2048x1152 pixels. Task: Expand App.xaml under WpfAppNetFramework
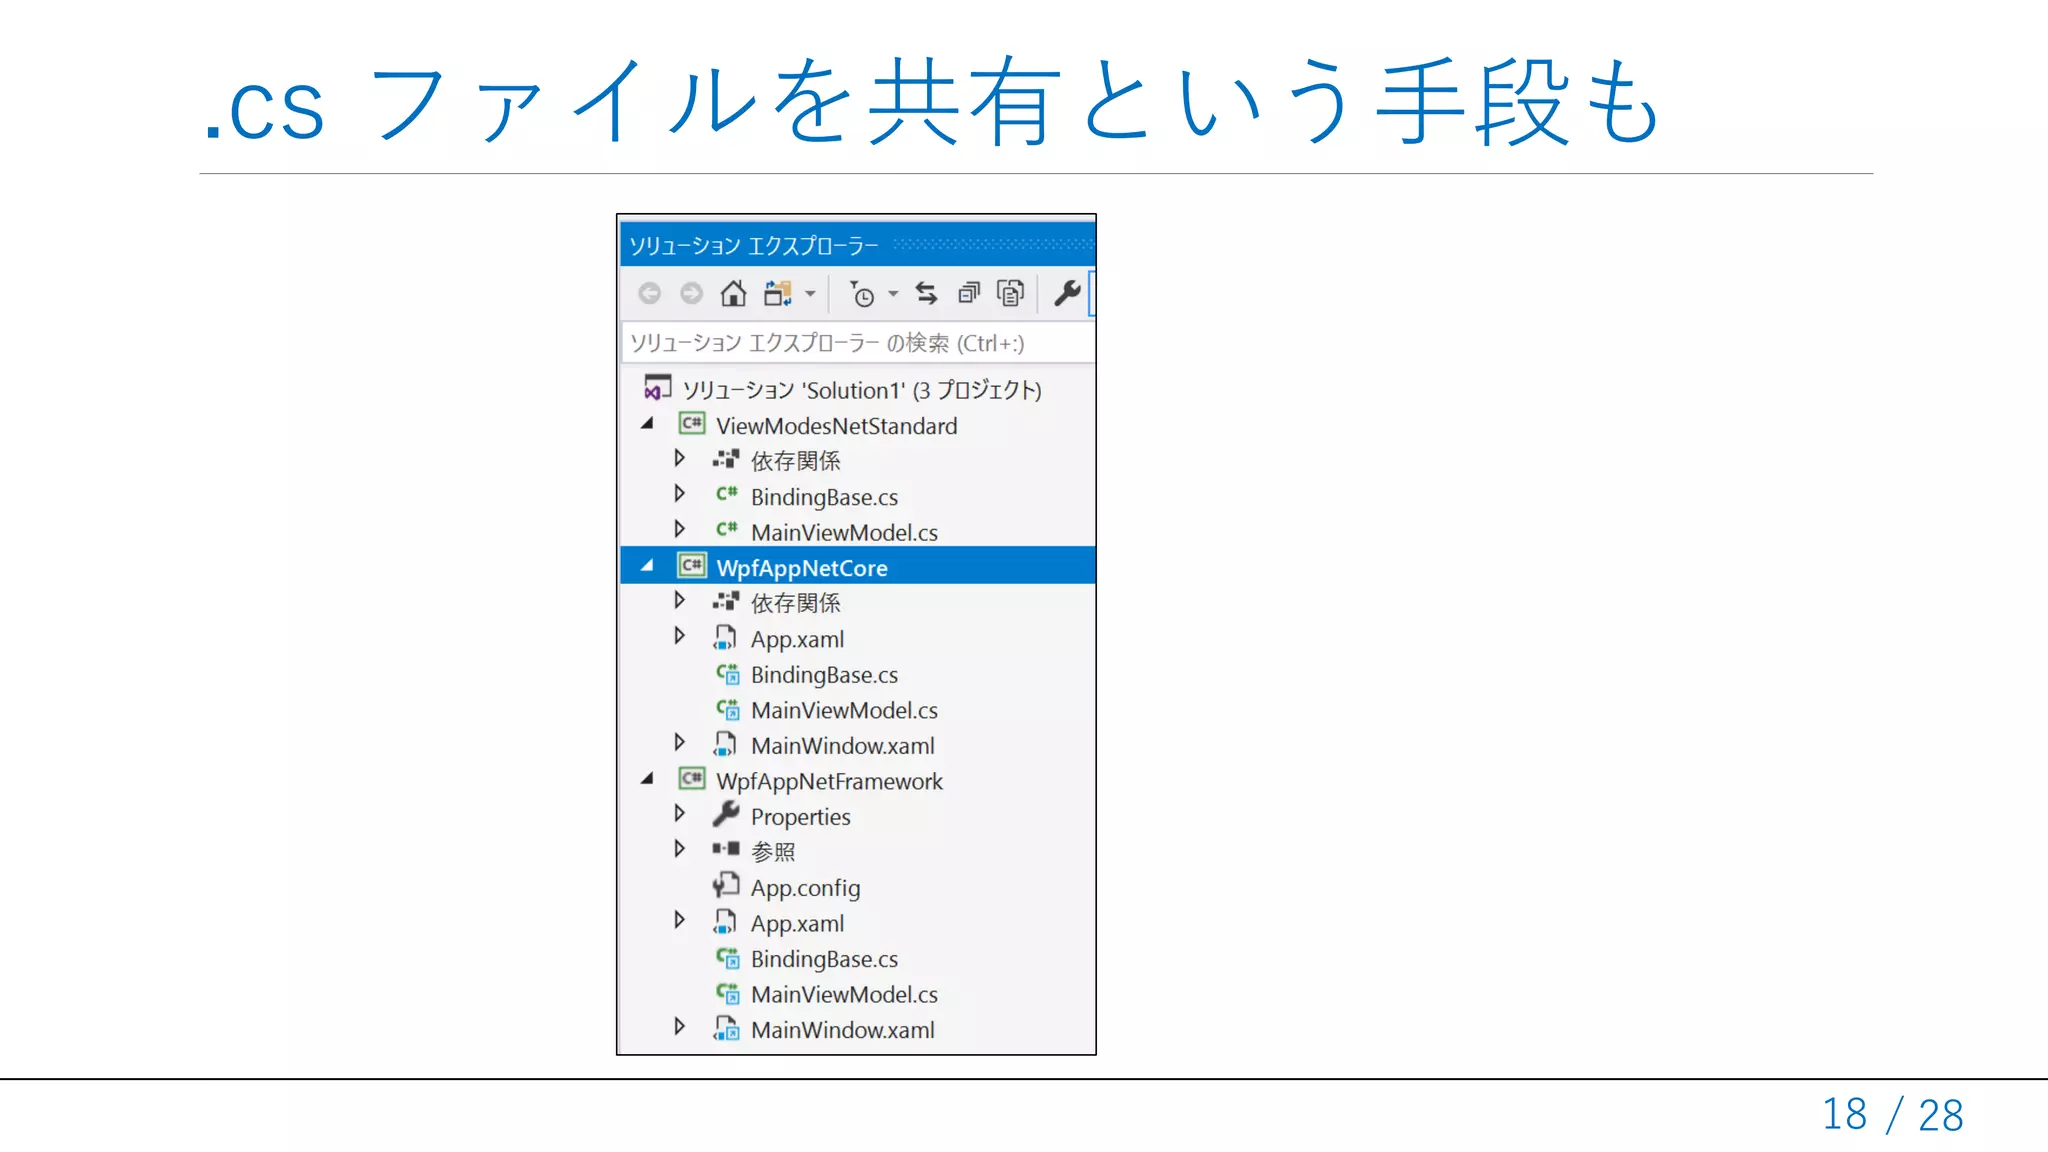tap(680, 920)
